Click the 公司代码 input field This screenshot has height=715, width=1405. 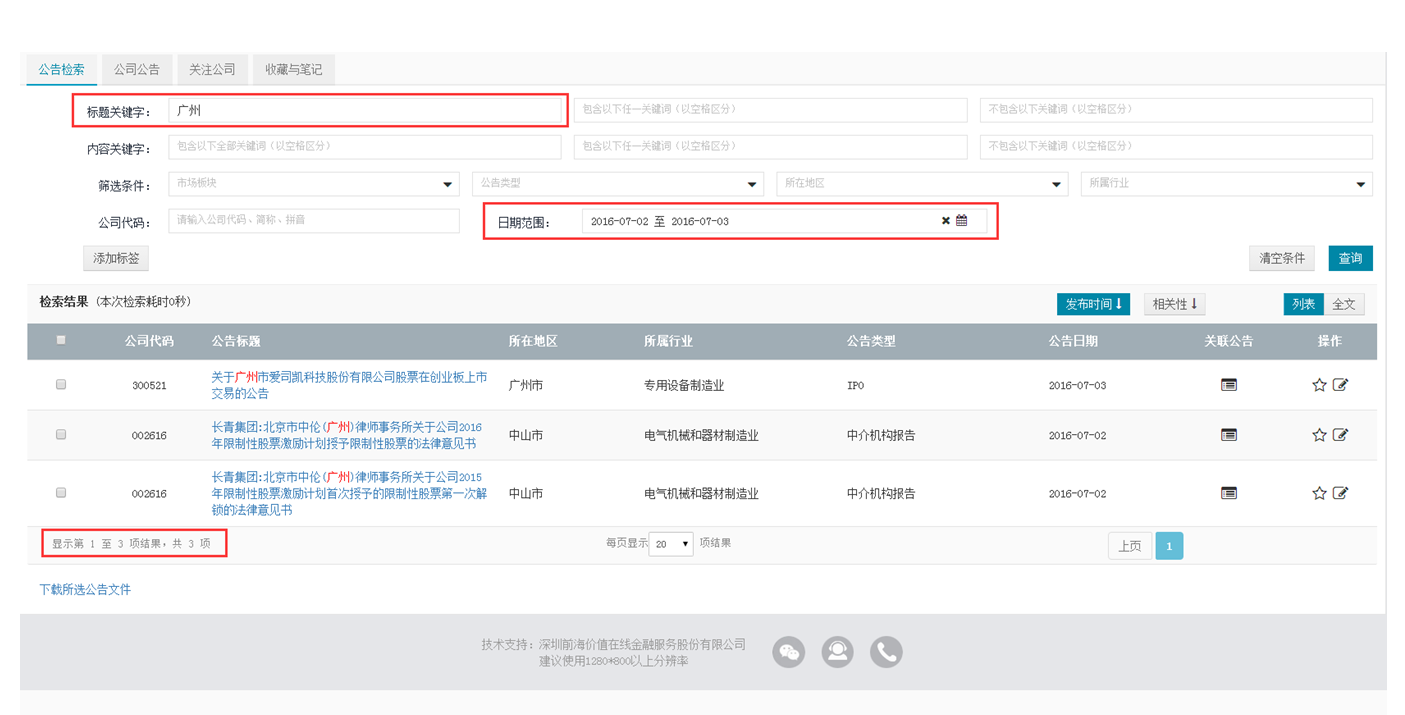(314, 220)
